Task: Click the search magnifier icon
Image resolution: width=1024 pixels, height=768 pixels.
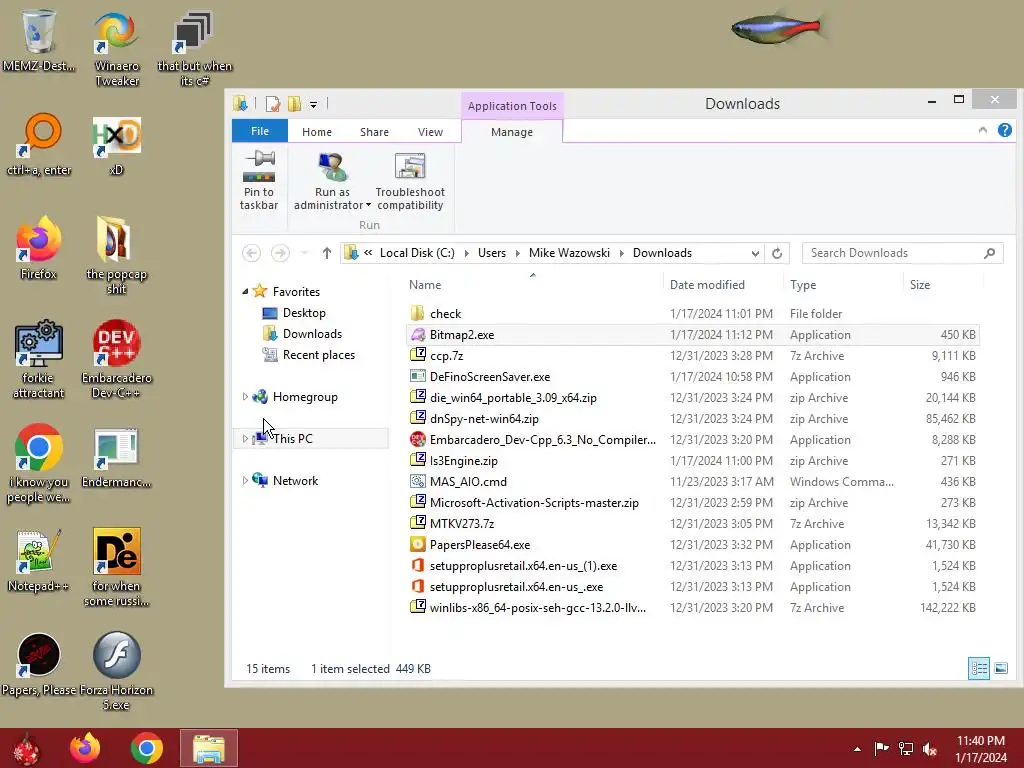Action: tap(989, 253)
